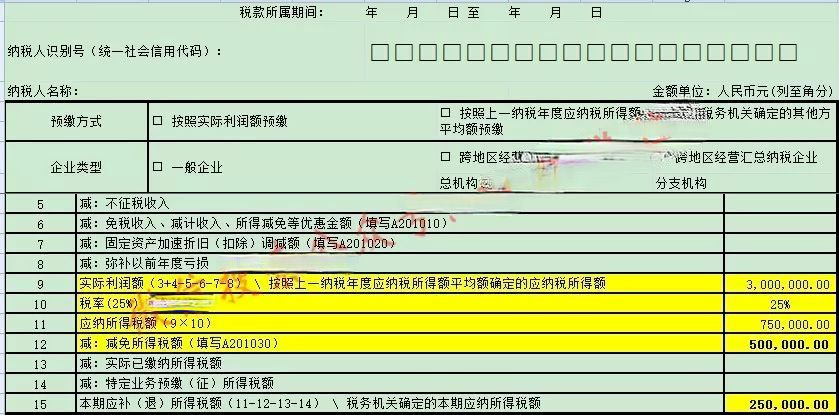839x415 pixels.
Task: Check the 按照实际利润额预缴 checkbox
Action: 157,121
